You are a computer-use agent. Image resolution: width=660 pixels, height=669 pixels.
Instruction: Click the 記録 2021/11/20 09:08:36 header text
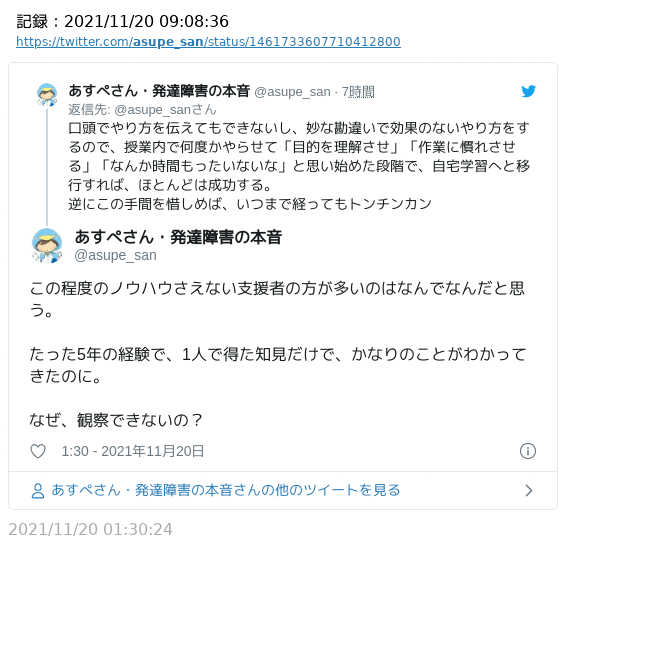(x=122, y=21)
